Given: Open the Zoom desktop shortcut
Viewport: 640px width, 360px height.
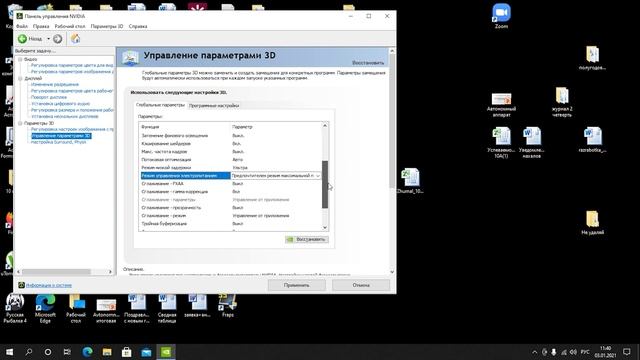Looking at the screenshot, I should click(x=501, y=16).
